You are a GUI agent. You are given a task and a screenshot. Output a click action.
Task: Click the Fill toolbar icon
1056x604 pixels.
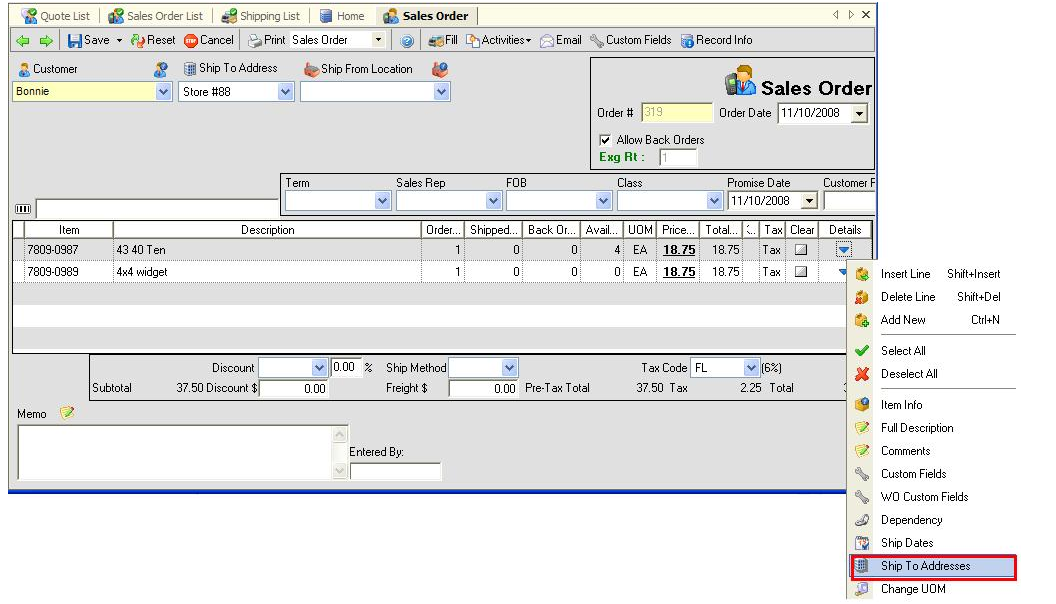coord(443,40)
